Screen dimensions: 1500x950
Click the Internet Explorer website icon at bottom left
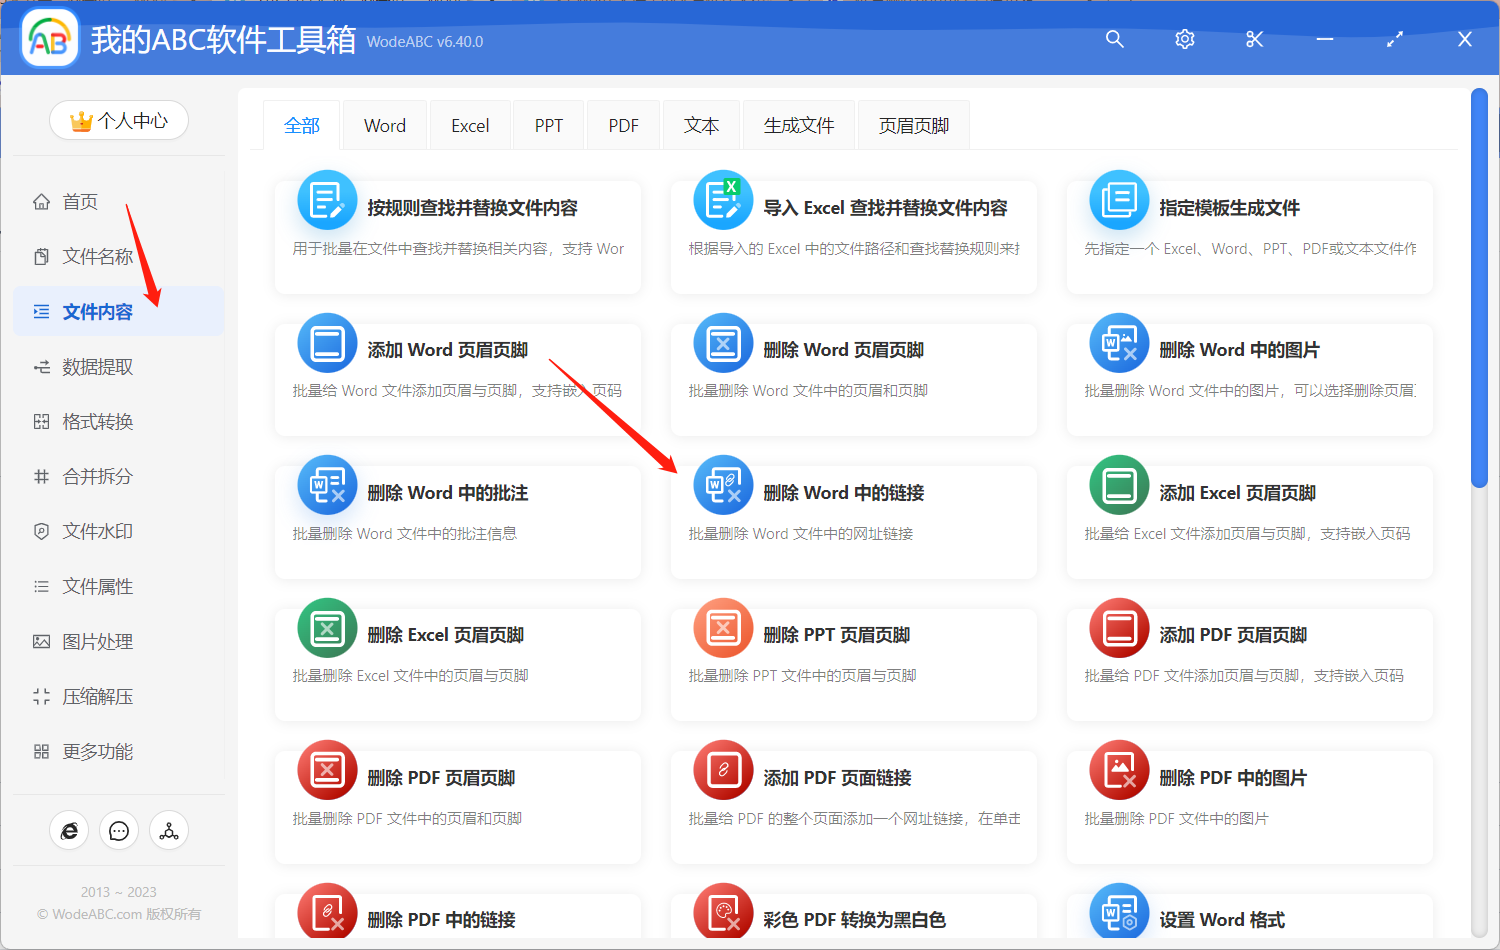[x=69, y=830]
